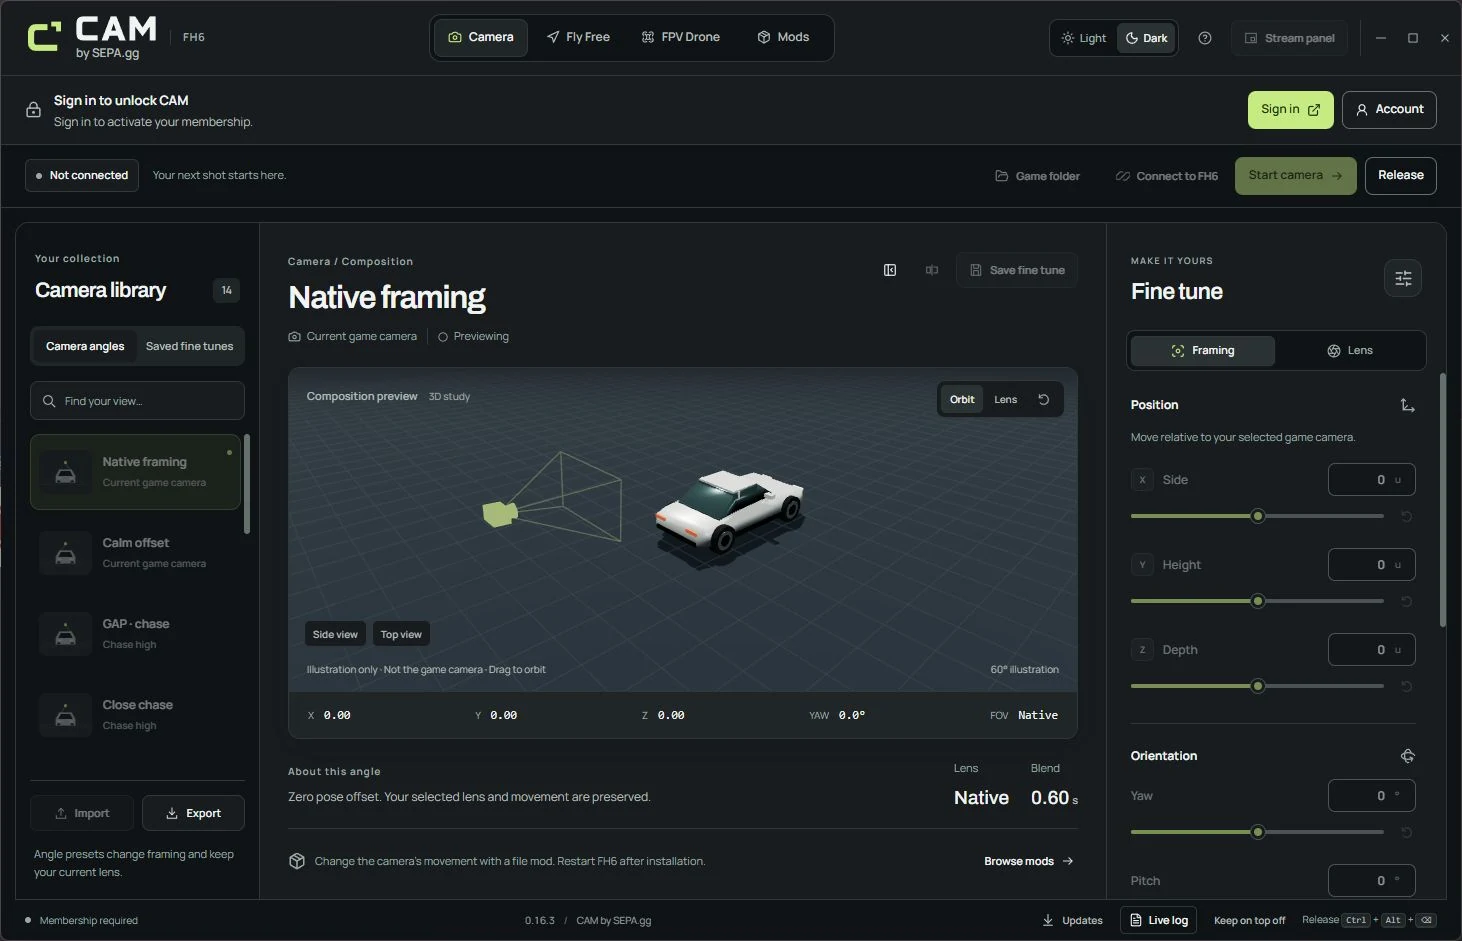Click the cube icon beside mods hint
This screenshot has height=941, width=1462.
tap(297, 861)
